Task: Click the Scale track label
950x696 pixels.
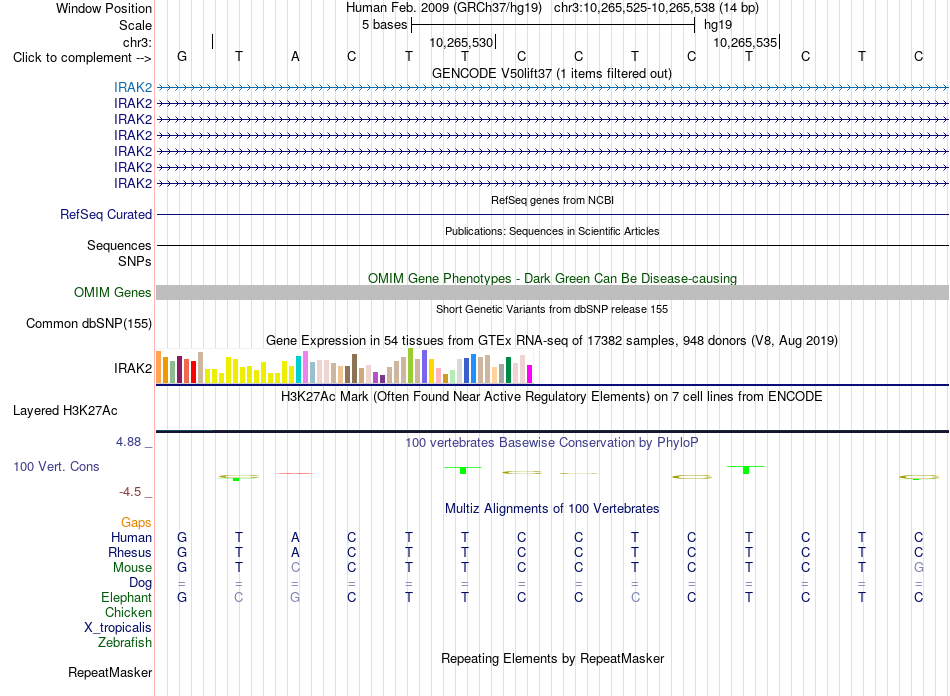Action: click(135, 25)
